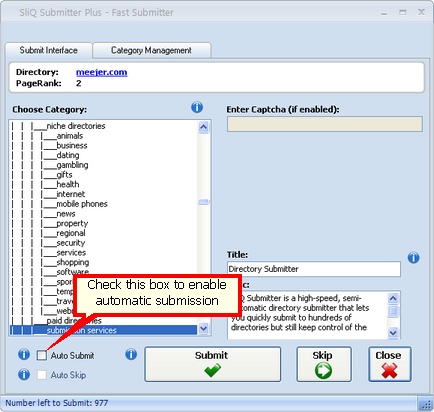Open the meejer.com directory link
434x412 pixels.
[x=101, y=72]
